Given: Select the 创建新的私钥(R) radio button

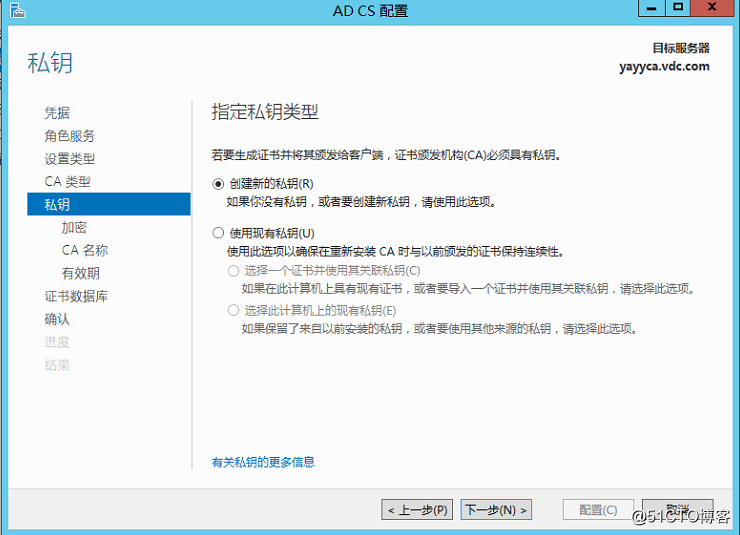Looking at the screenshot, I should 218,184.
